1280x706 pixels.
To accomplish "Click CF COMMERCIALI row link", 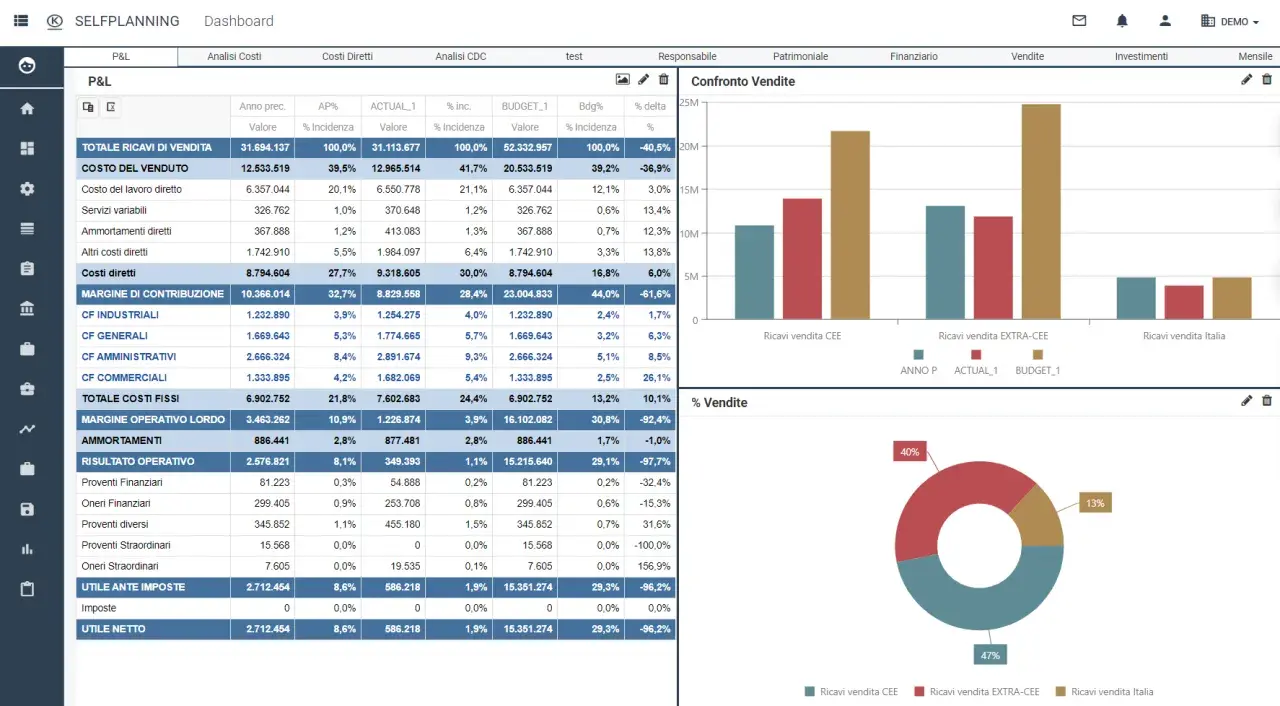I will coord(124,378).
